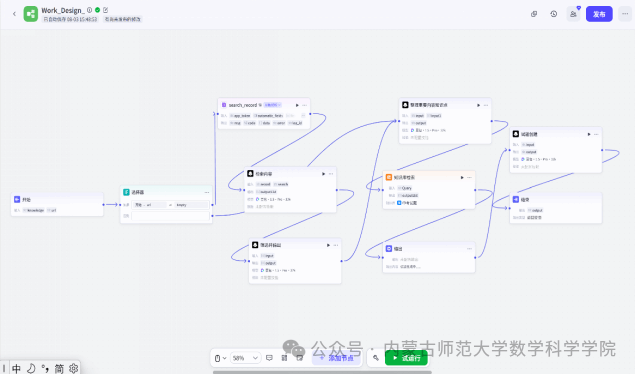Viewport: 636px width, 374px height.
Task: Open the three-dot menu on the selector node
Action: click(x=207, y=192)
